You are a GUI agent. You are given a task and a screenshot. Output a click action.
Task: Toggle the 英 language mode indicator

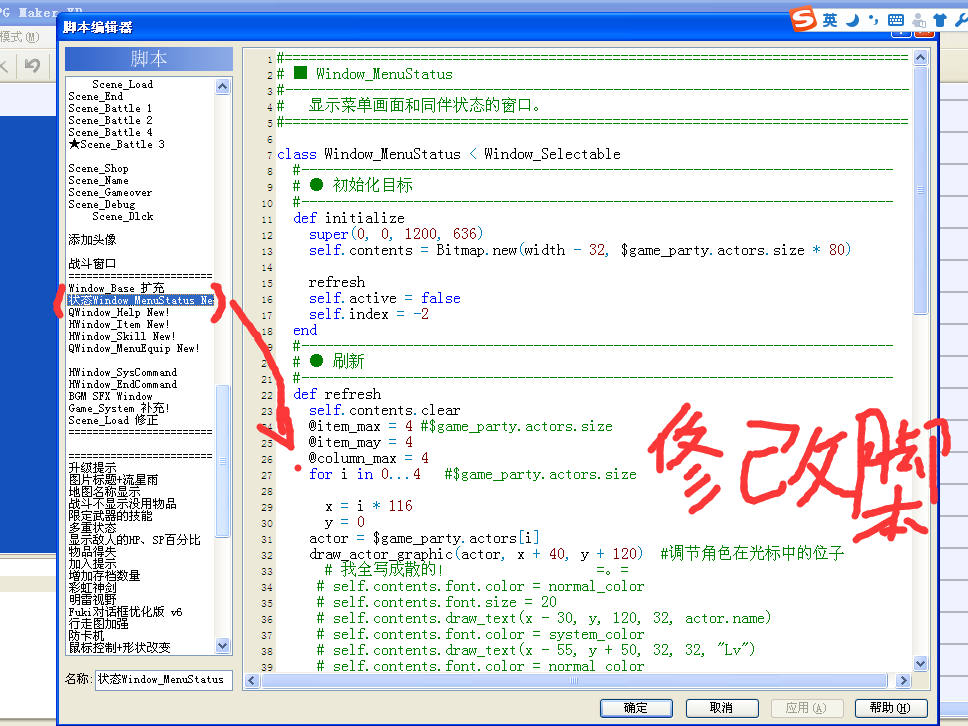coord(830,20)
